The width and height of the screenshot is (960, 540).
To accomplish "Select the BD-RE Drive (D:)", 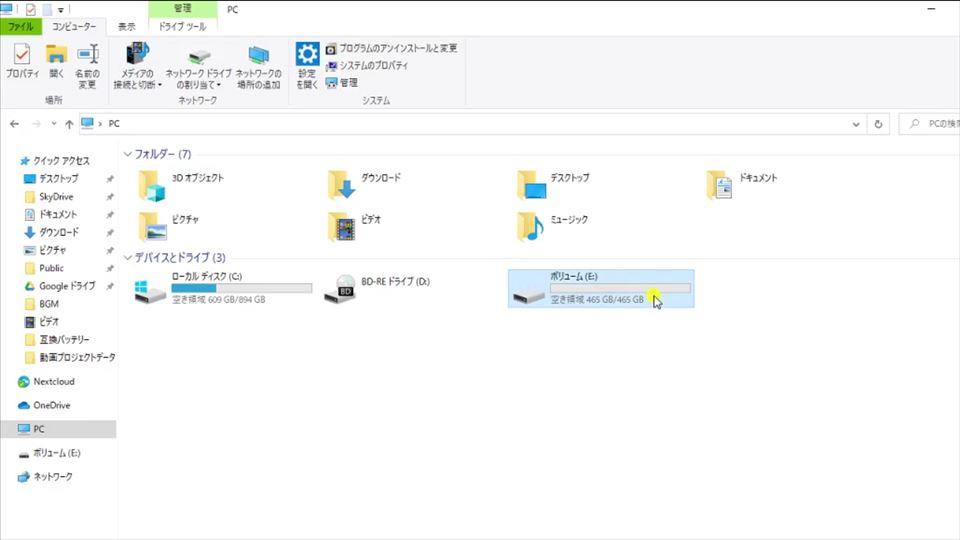I will (378, 288).
